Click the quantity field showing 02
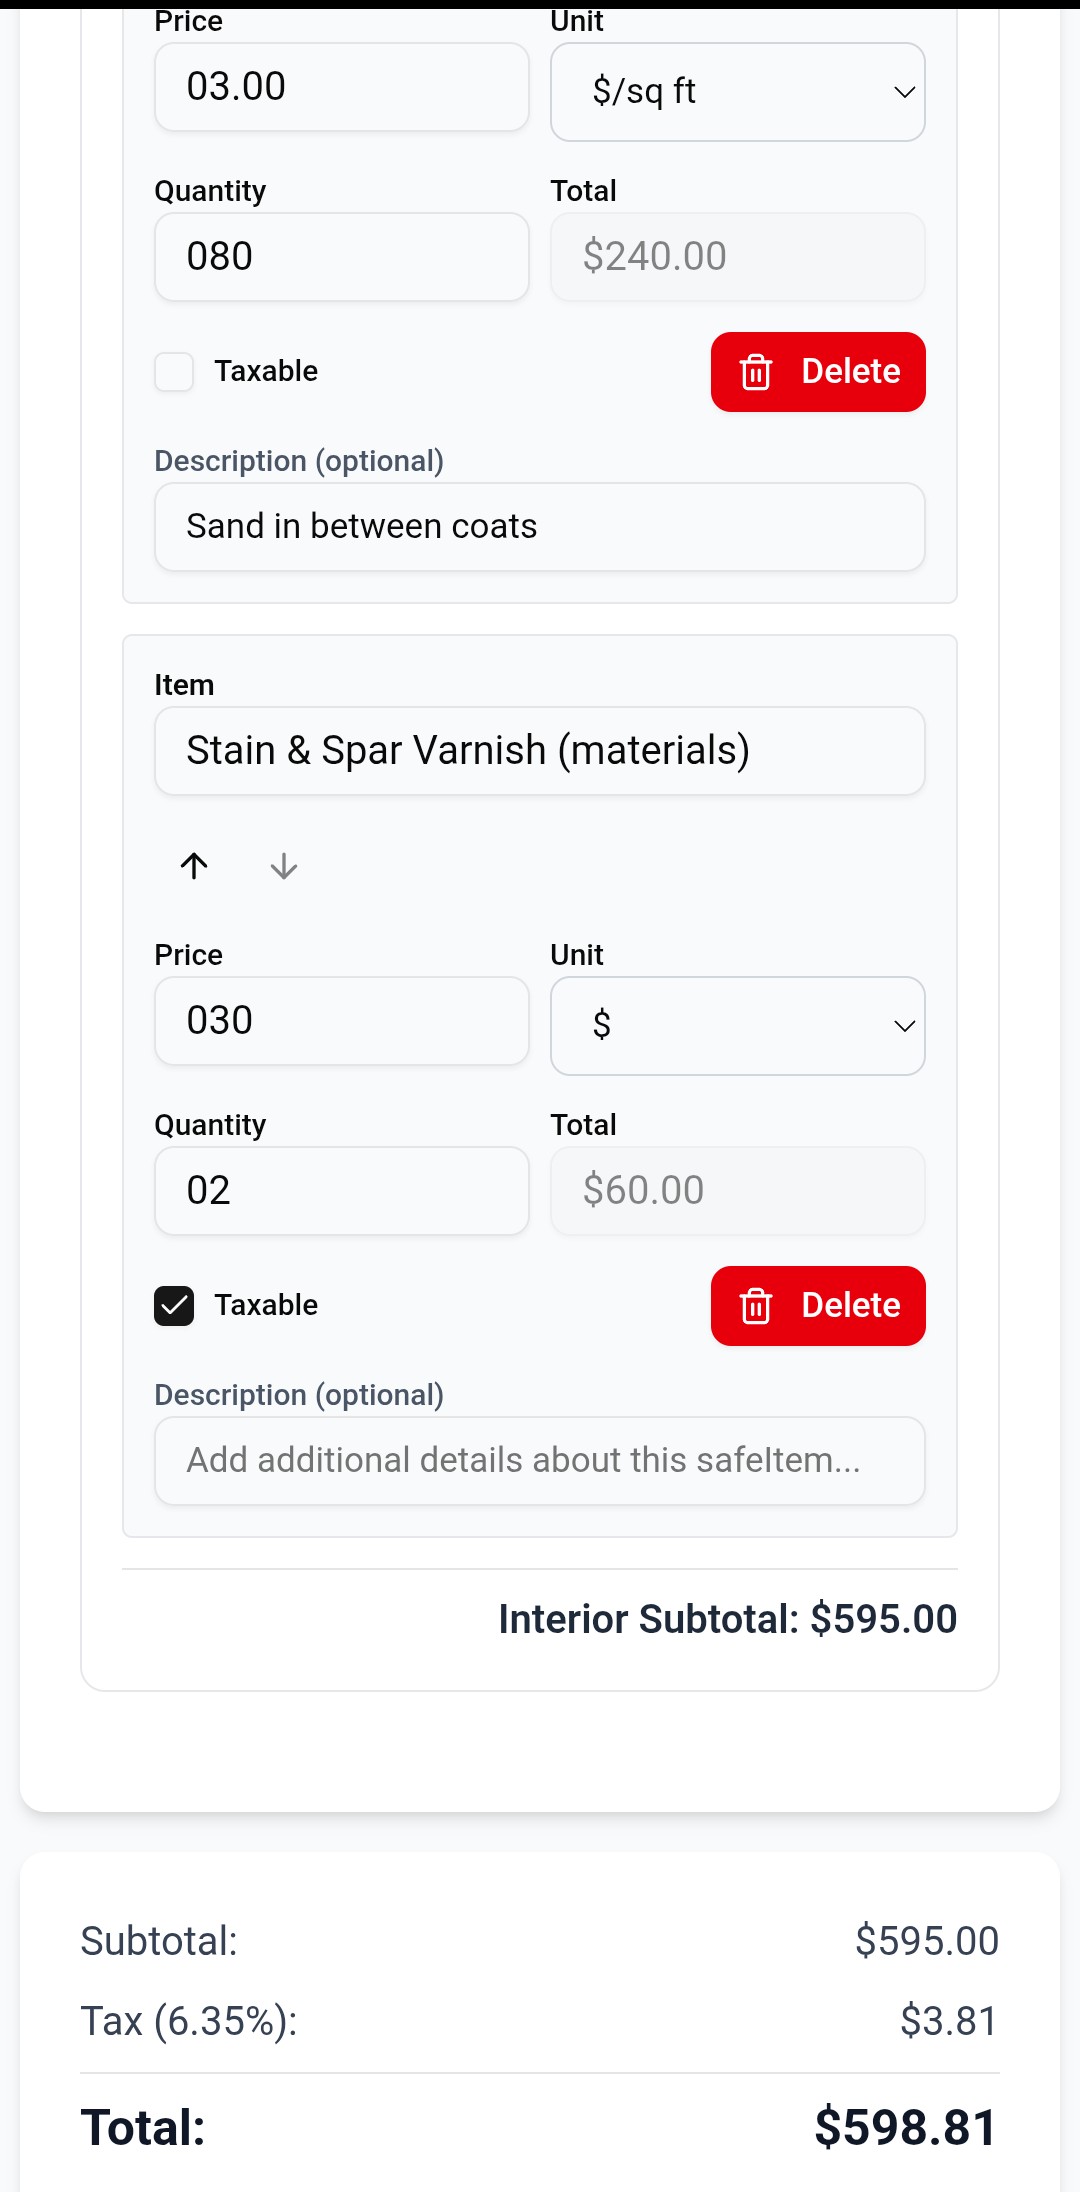 tap(341, 1191)
